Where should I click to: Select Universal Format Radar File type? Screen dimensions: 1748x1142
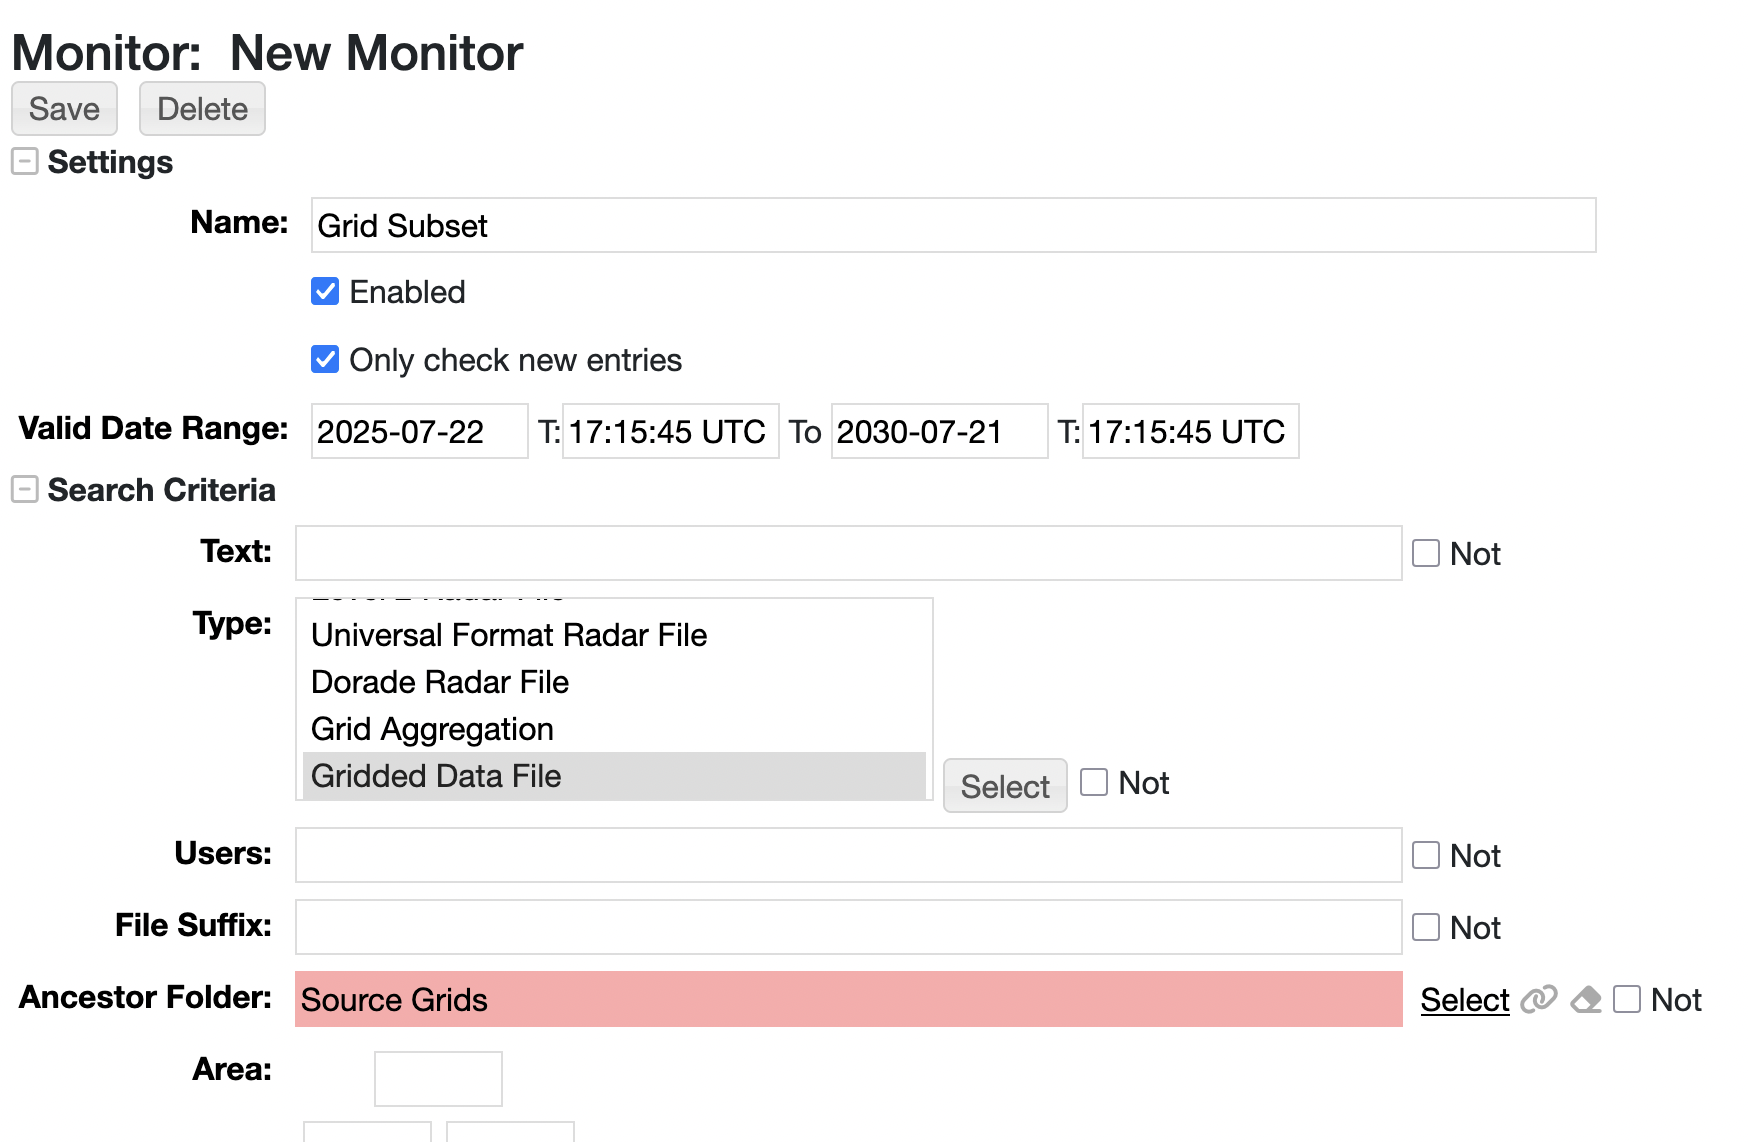click(509, 635)
